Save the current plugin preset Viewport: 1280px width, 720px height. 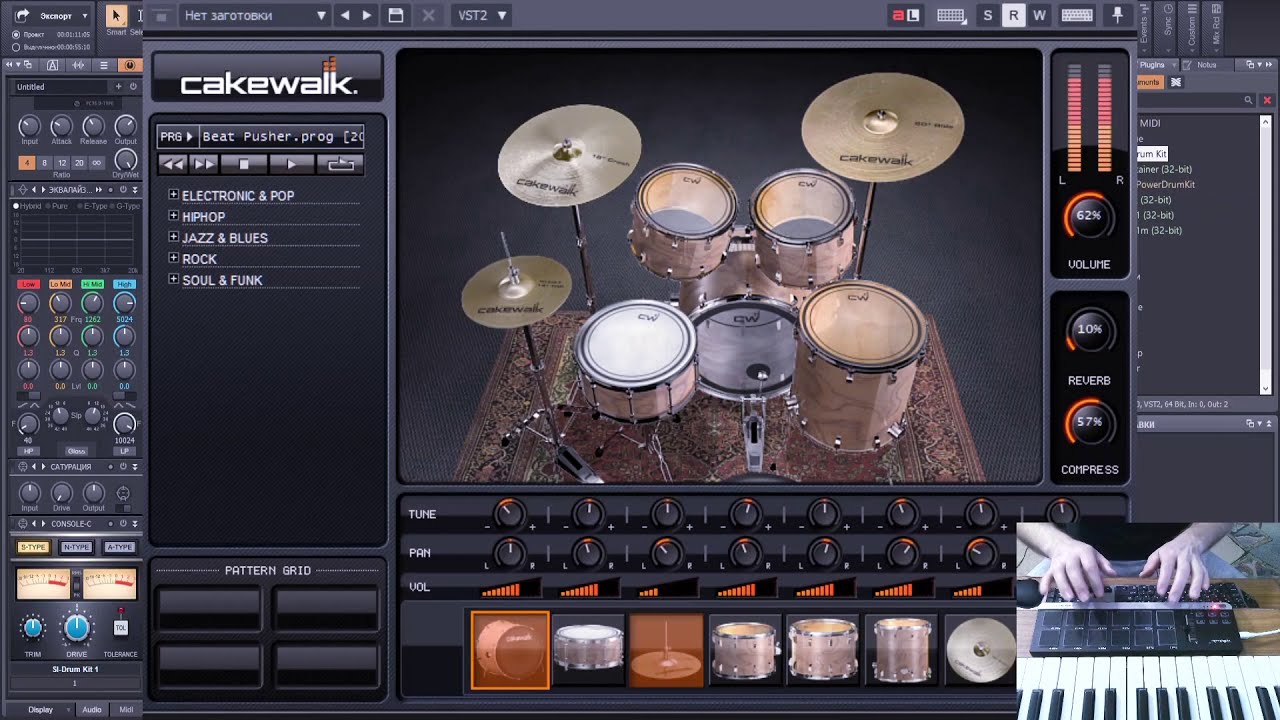pos(396,15)
